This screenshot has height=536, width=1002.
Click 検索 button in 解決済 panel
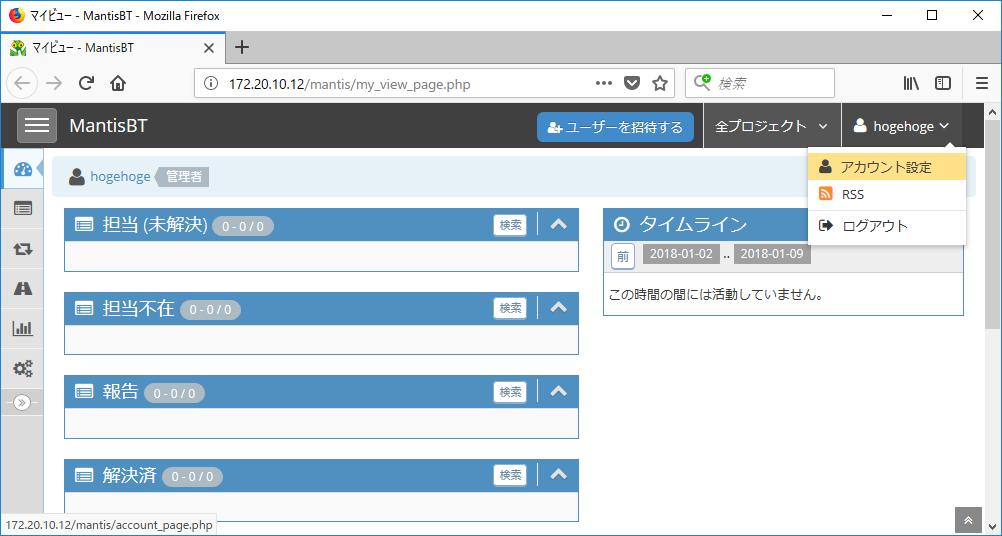tap(510, 475)
